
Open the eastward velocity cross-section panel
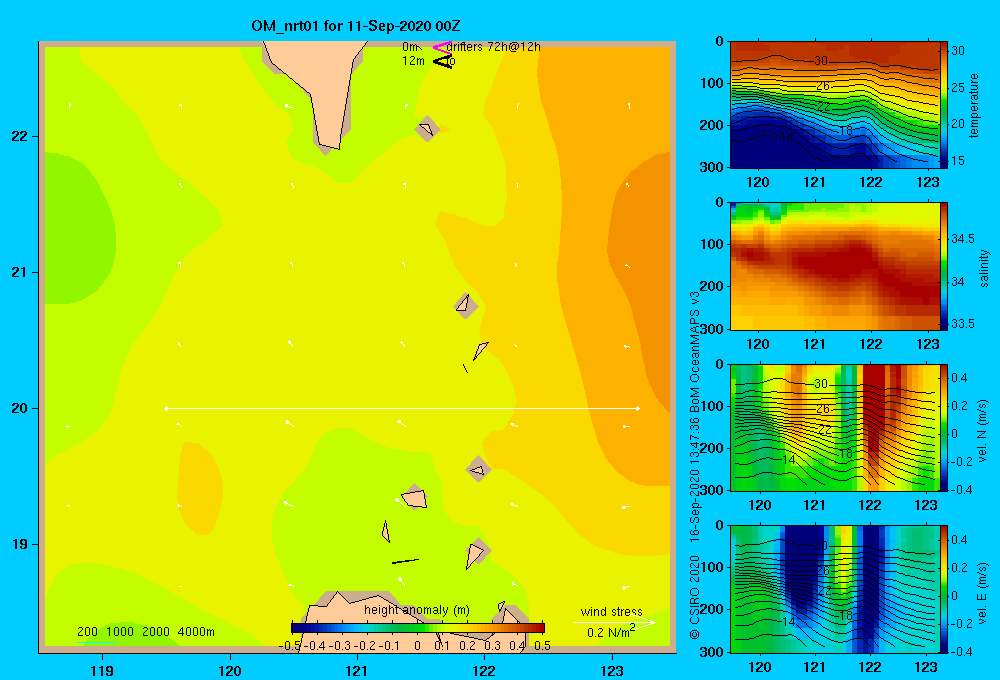click(x=834, y=589)
